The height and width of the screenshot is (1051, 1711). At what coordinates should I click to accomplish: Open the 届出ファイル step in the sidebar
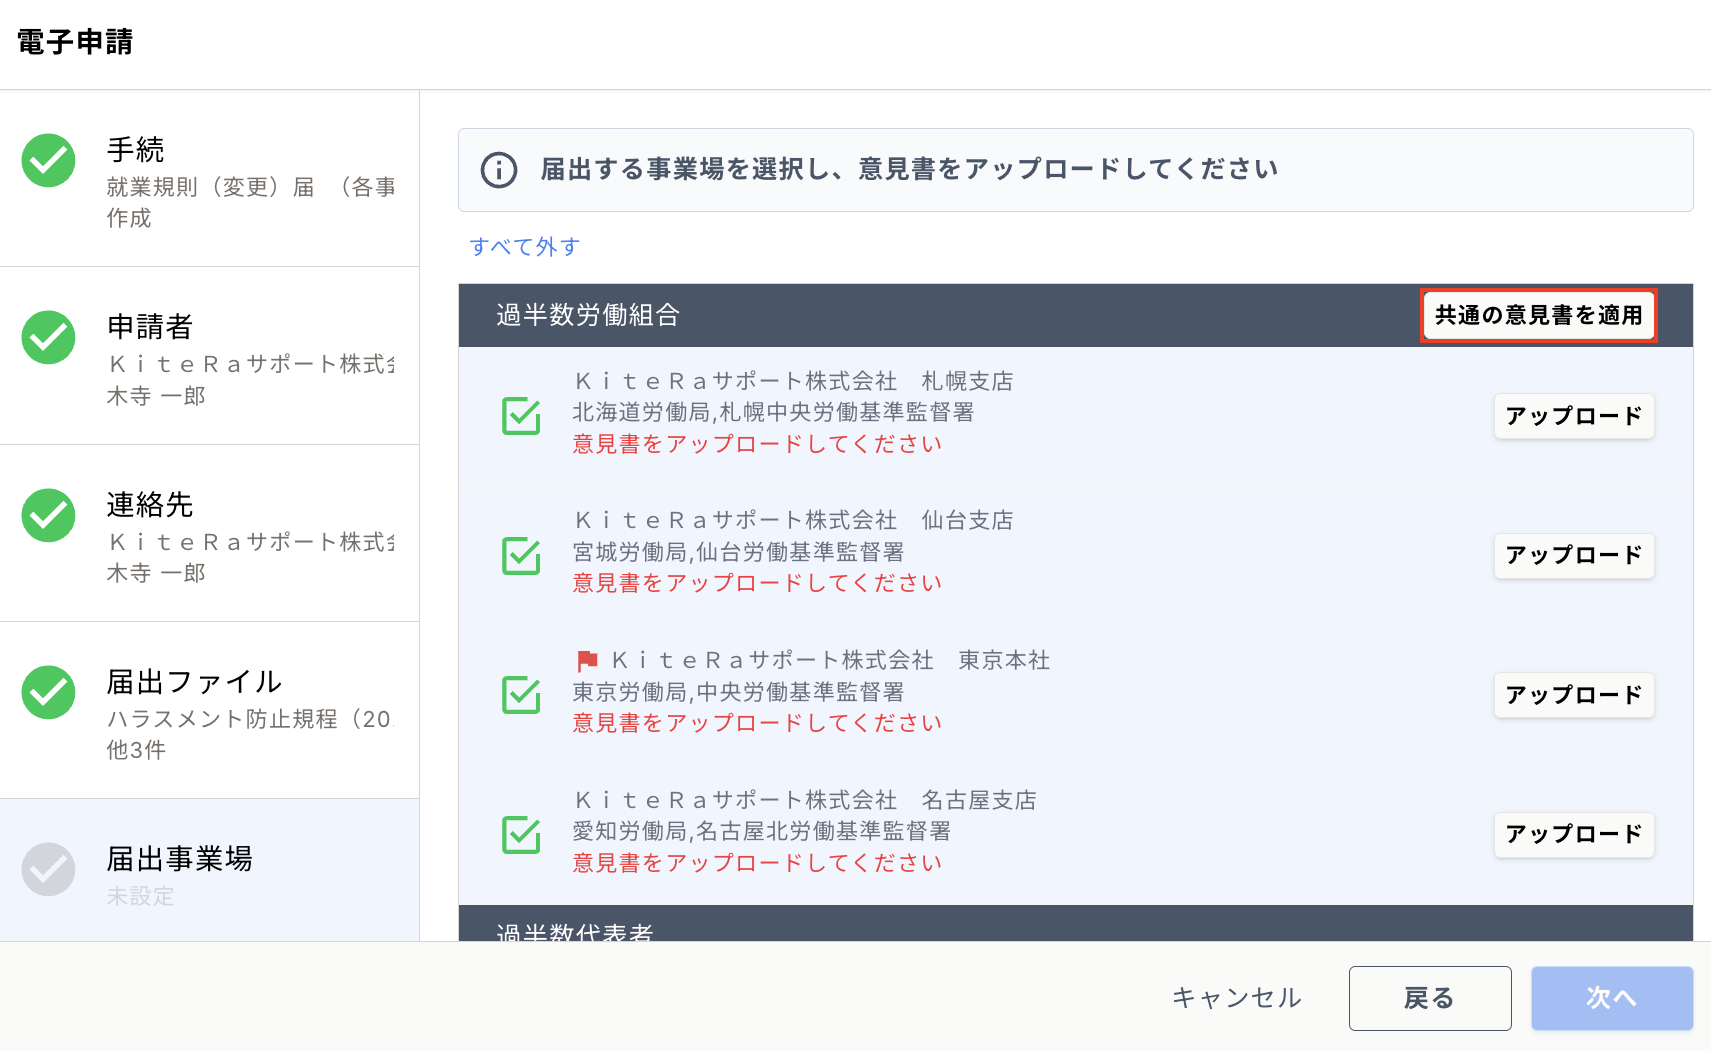(x=209, y=710)
